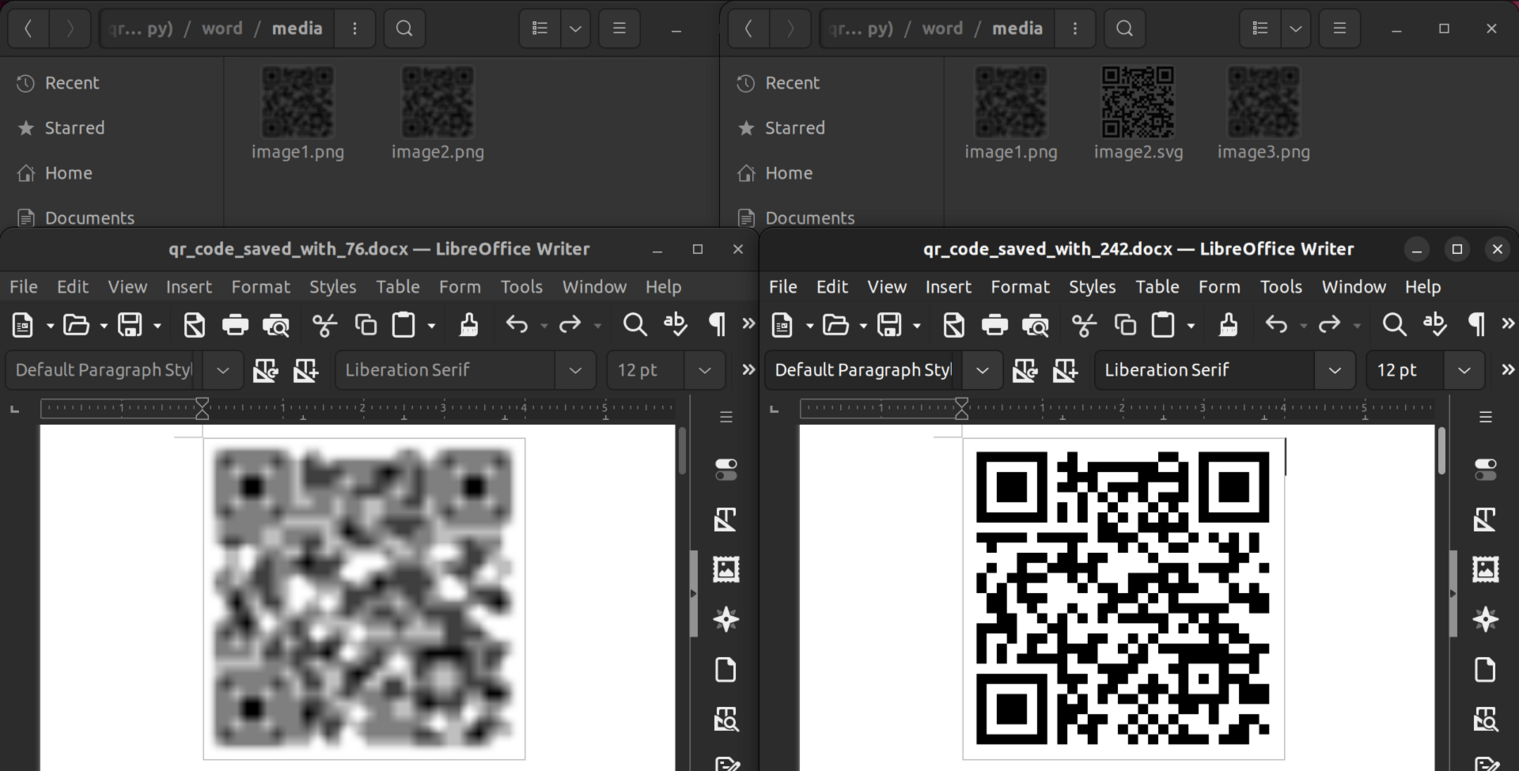The width and height of the screenshot is (1519, 771).
Task: Expand Default Paragraph Style dropdown in qr_code_saved_with_76 window
Action: point(222,370)
